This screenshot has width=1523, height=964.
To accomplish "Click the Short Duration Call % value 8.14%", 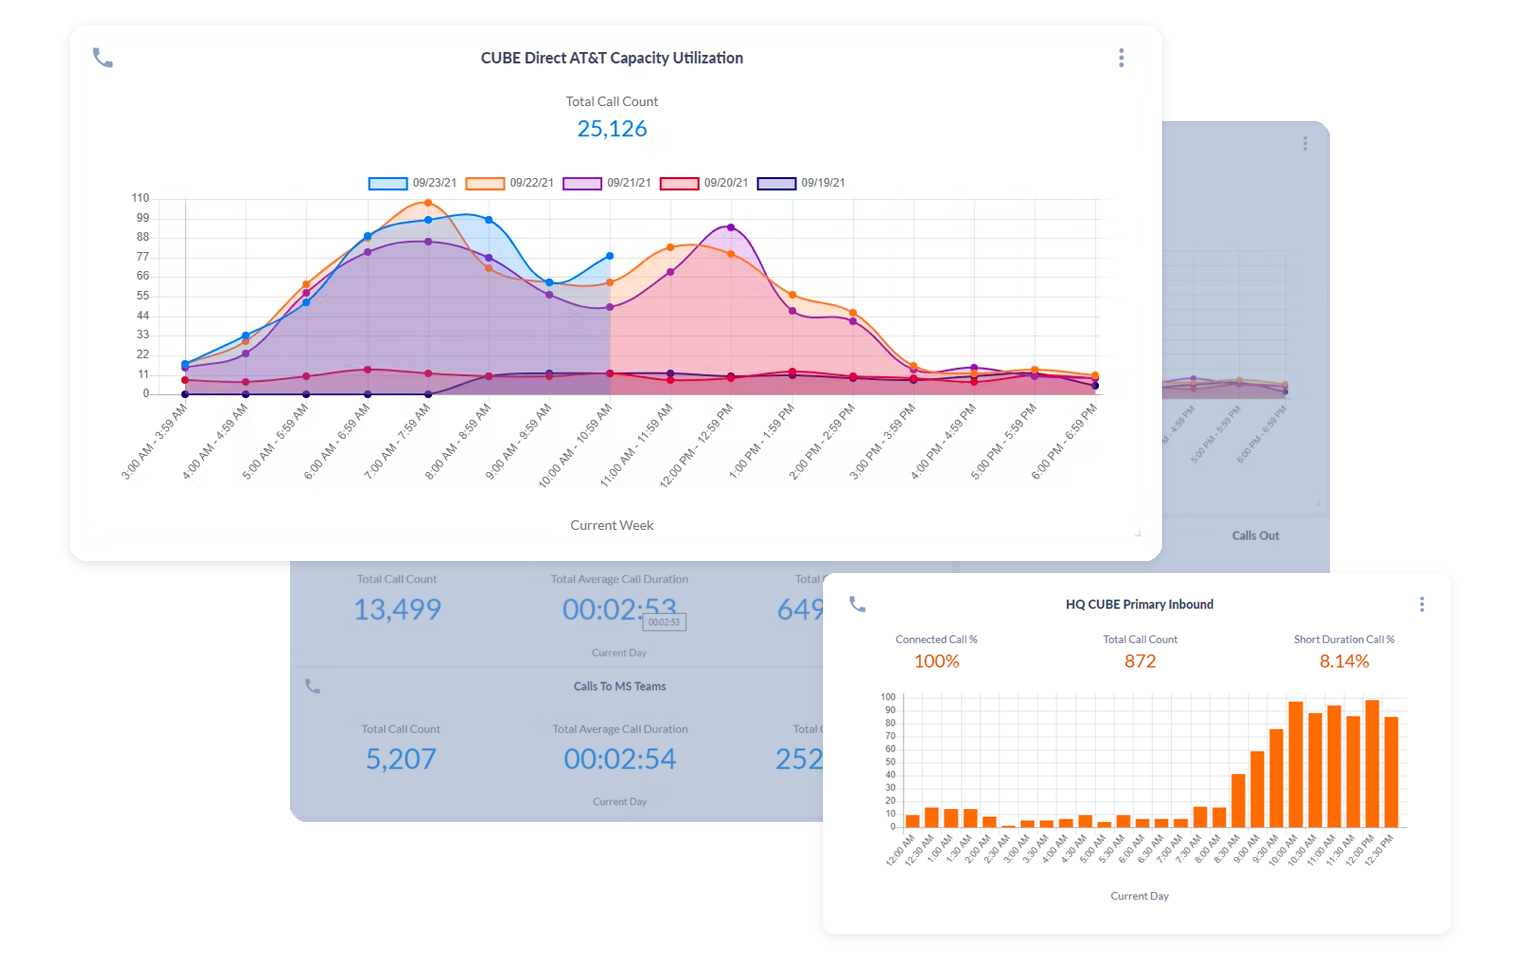I will coord(1344,661).
